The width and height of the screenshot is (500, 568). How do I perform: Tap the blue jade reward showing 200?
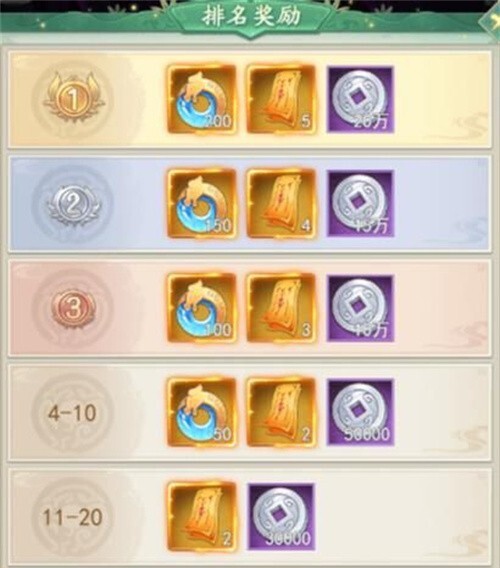pos(201,99)
